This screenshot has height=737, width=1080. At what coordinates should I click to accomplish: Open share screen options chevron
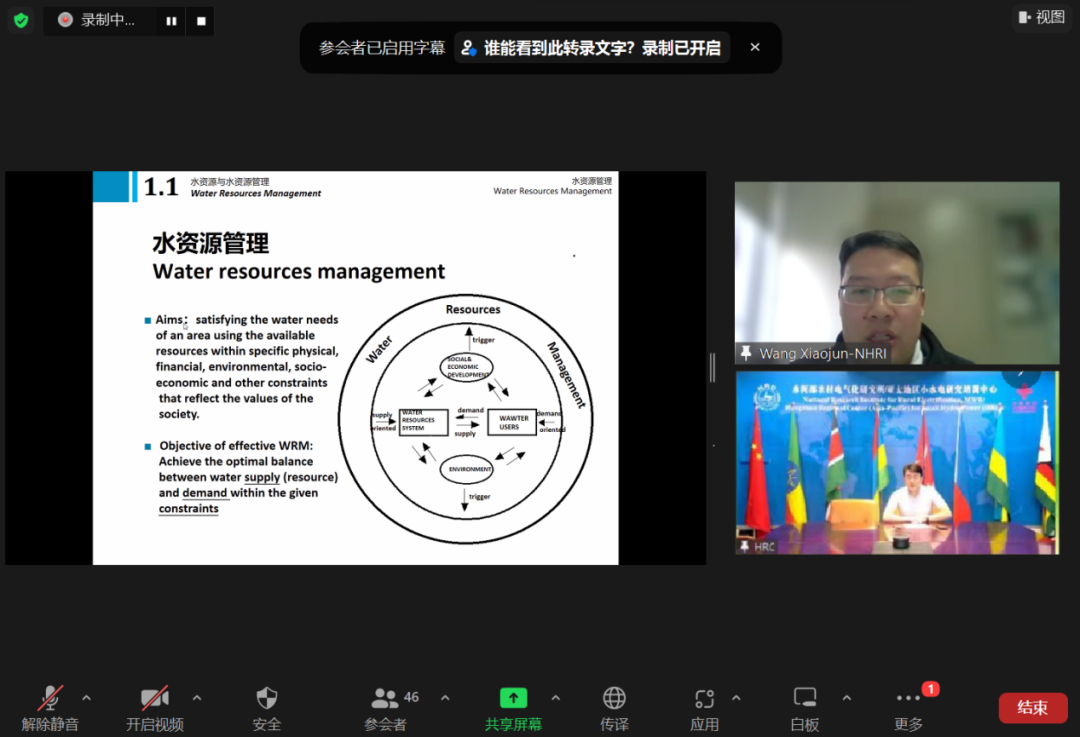point(556,698)
